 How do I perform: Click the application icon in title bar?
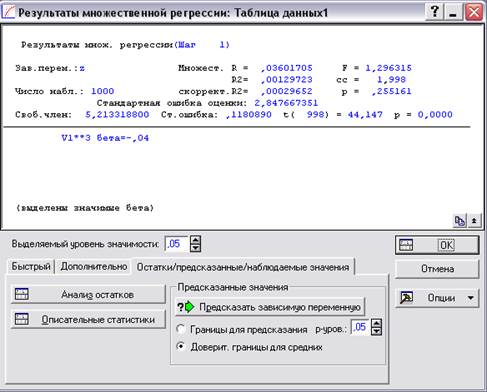click(x=8, y=12)
